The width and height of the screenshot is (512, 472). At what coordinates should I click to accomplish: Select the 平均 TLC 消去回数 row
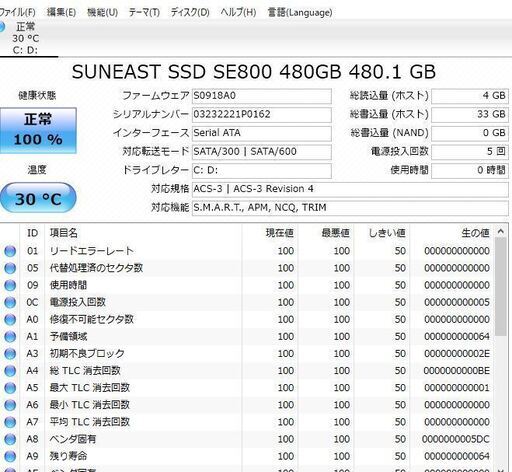(x=247, y=422)
